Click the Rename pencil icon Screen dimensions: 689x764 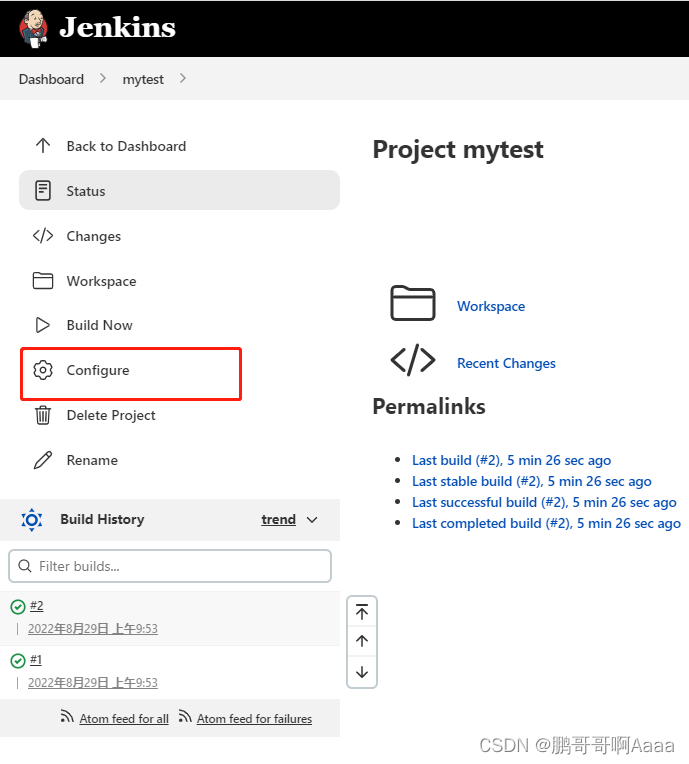click(x=43, y=460)
